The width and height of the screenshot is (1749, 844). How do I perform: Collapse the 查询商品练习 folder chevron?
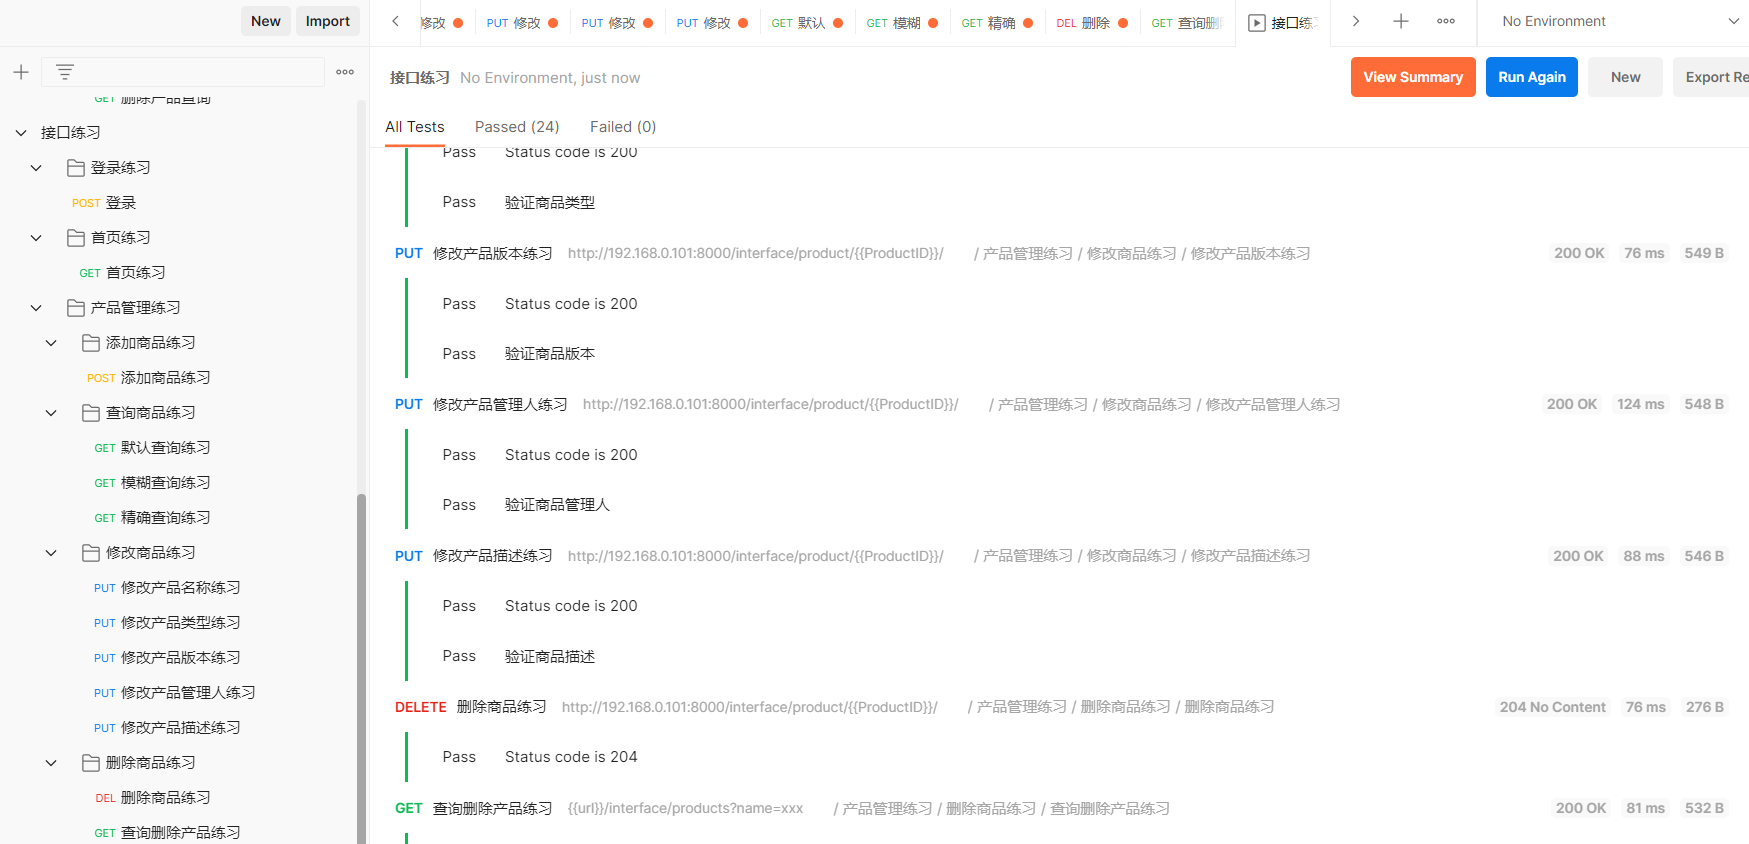51,413
